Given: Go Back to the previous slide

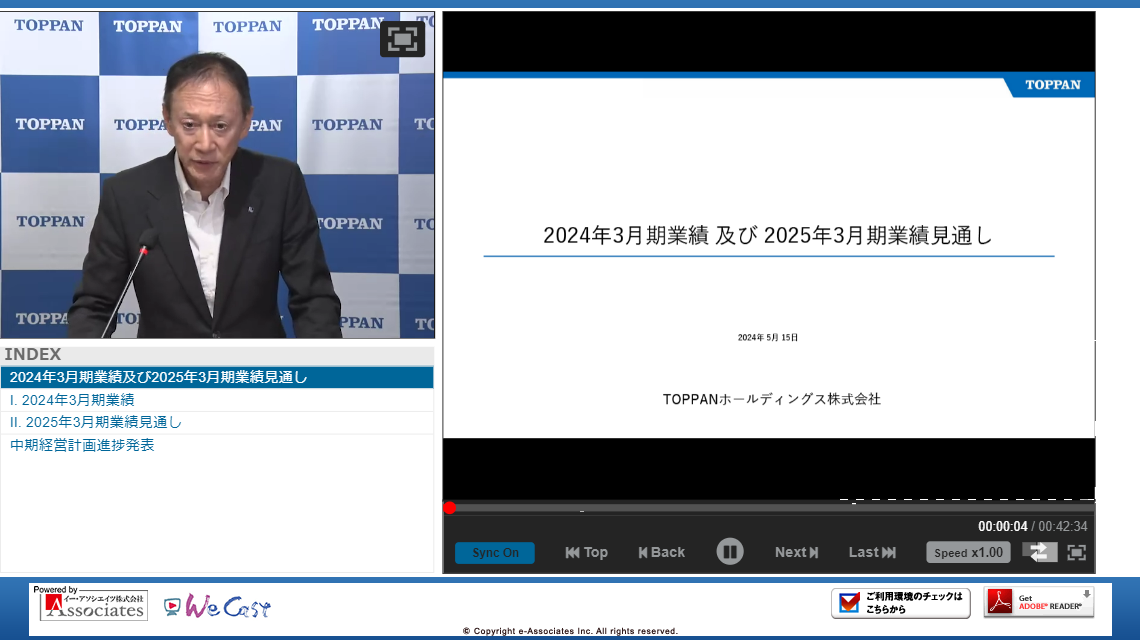Looking at the screenshot, I should pyautogui.click(x=661, y=552).
